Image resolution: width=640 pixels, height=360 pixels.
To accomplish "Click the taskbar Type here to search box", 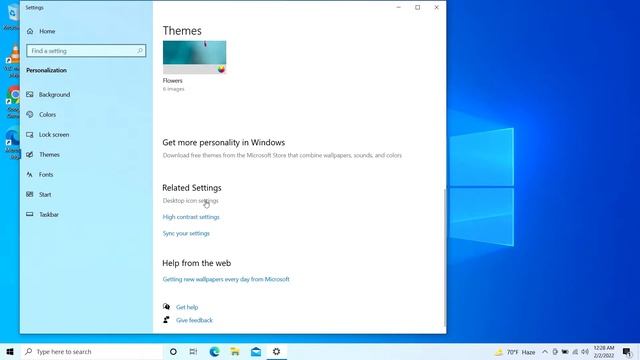I will coord(92,351).
